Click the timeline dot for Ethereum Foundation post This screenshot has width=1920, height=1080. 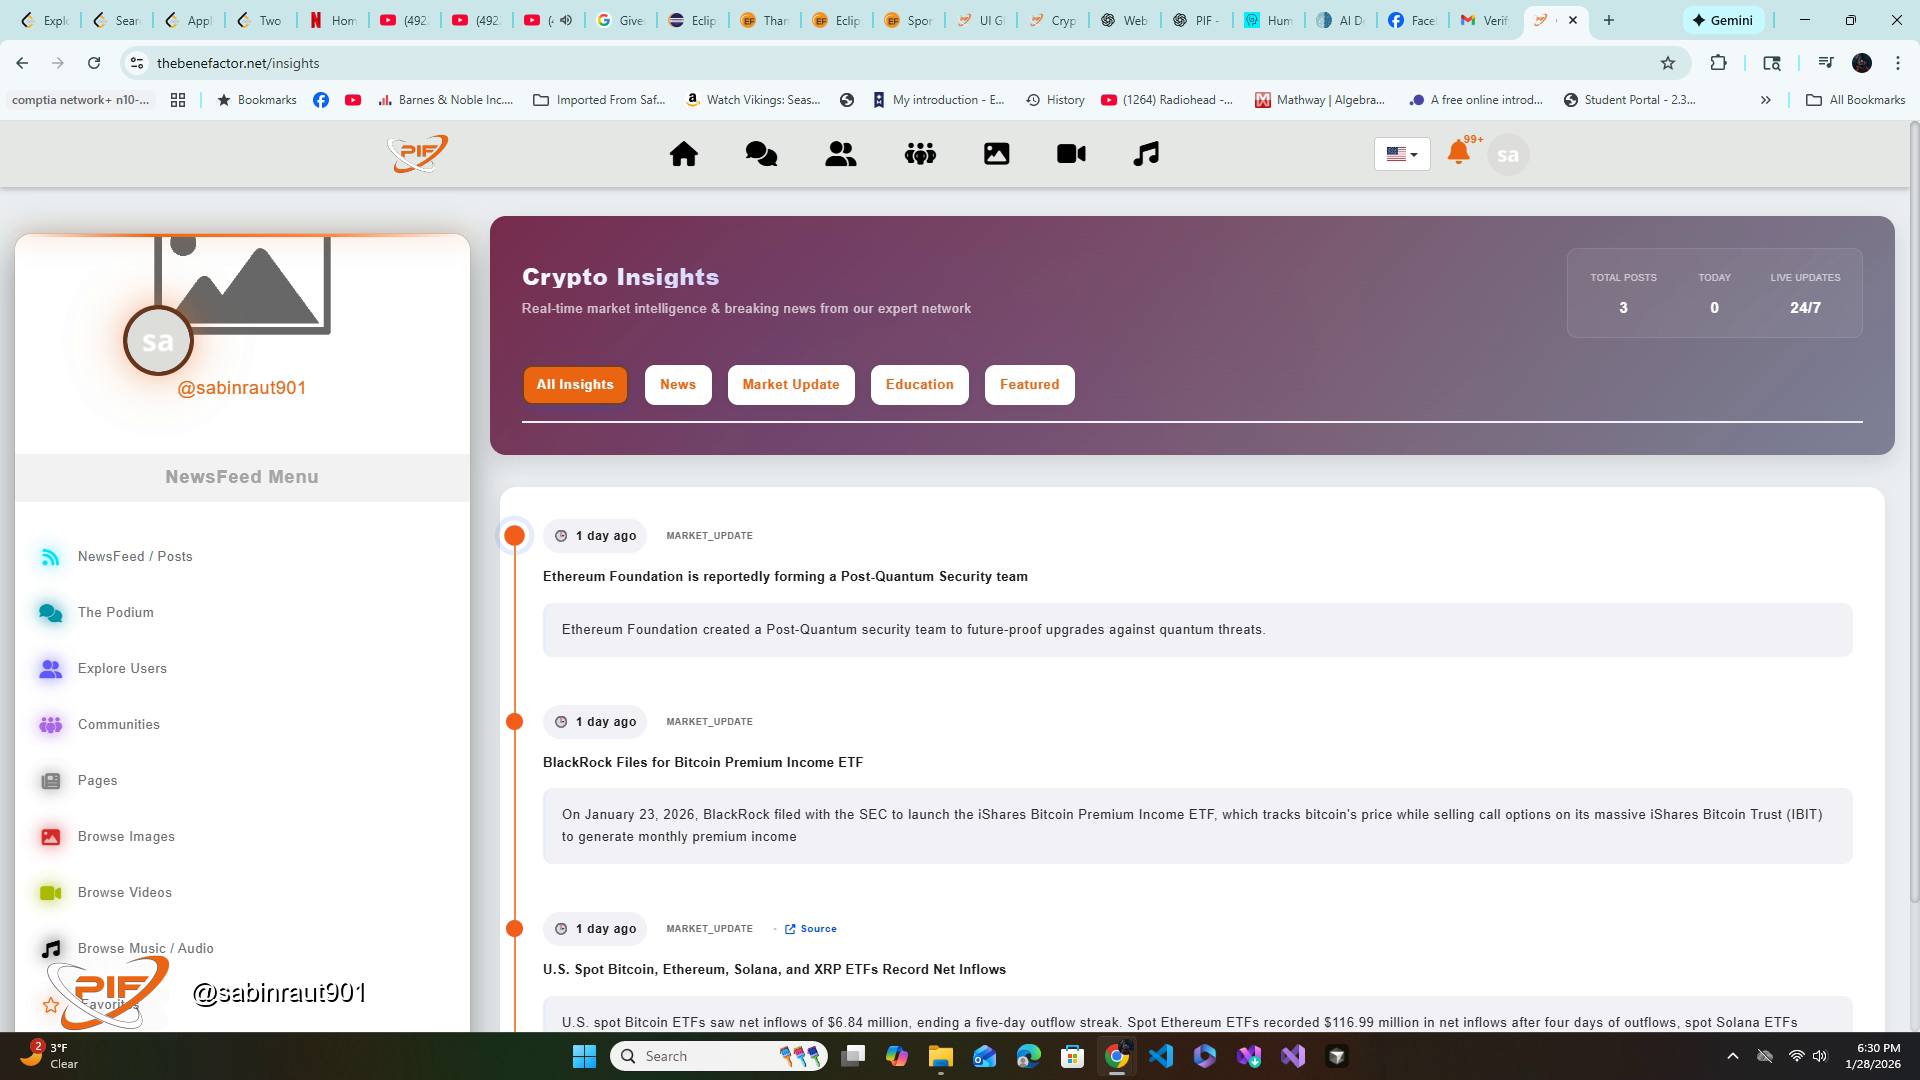tap(515, 536)
